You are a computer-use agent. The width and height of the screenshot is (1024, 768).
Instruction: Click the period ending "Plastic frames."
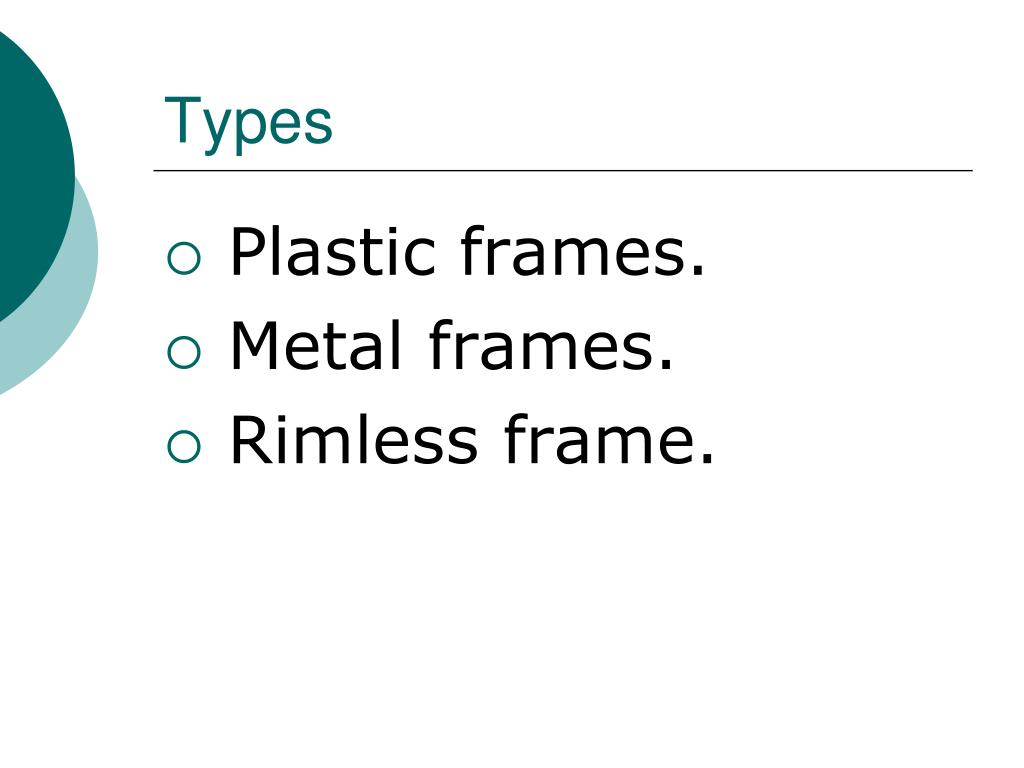(699, 270)
